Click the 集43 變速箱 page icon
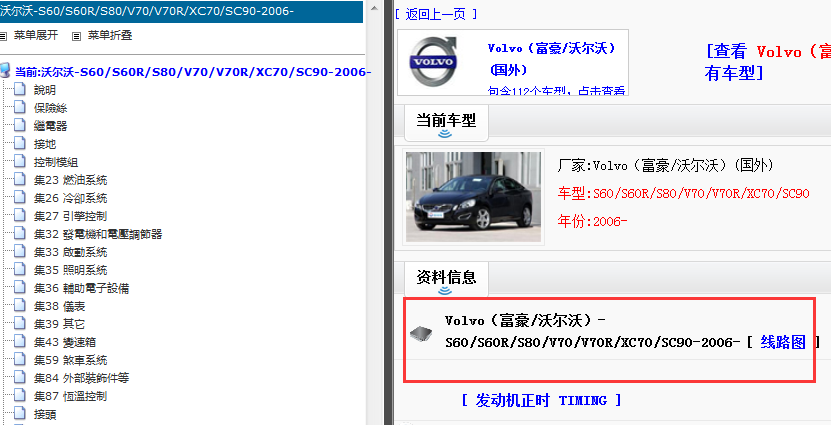Screen dimensions: 831x425 (x=20, y=341)
